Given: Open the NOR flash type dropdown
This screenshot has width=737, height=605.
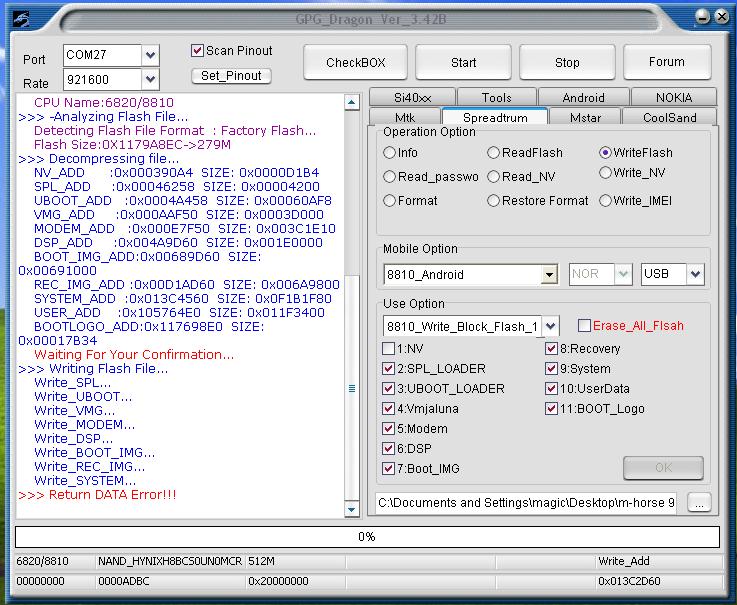Looking at the screenshot, I should tap(623, 274).
